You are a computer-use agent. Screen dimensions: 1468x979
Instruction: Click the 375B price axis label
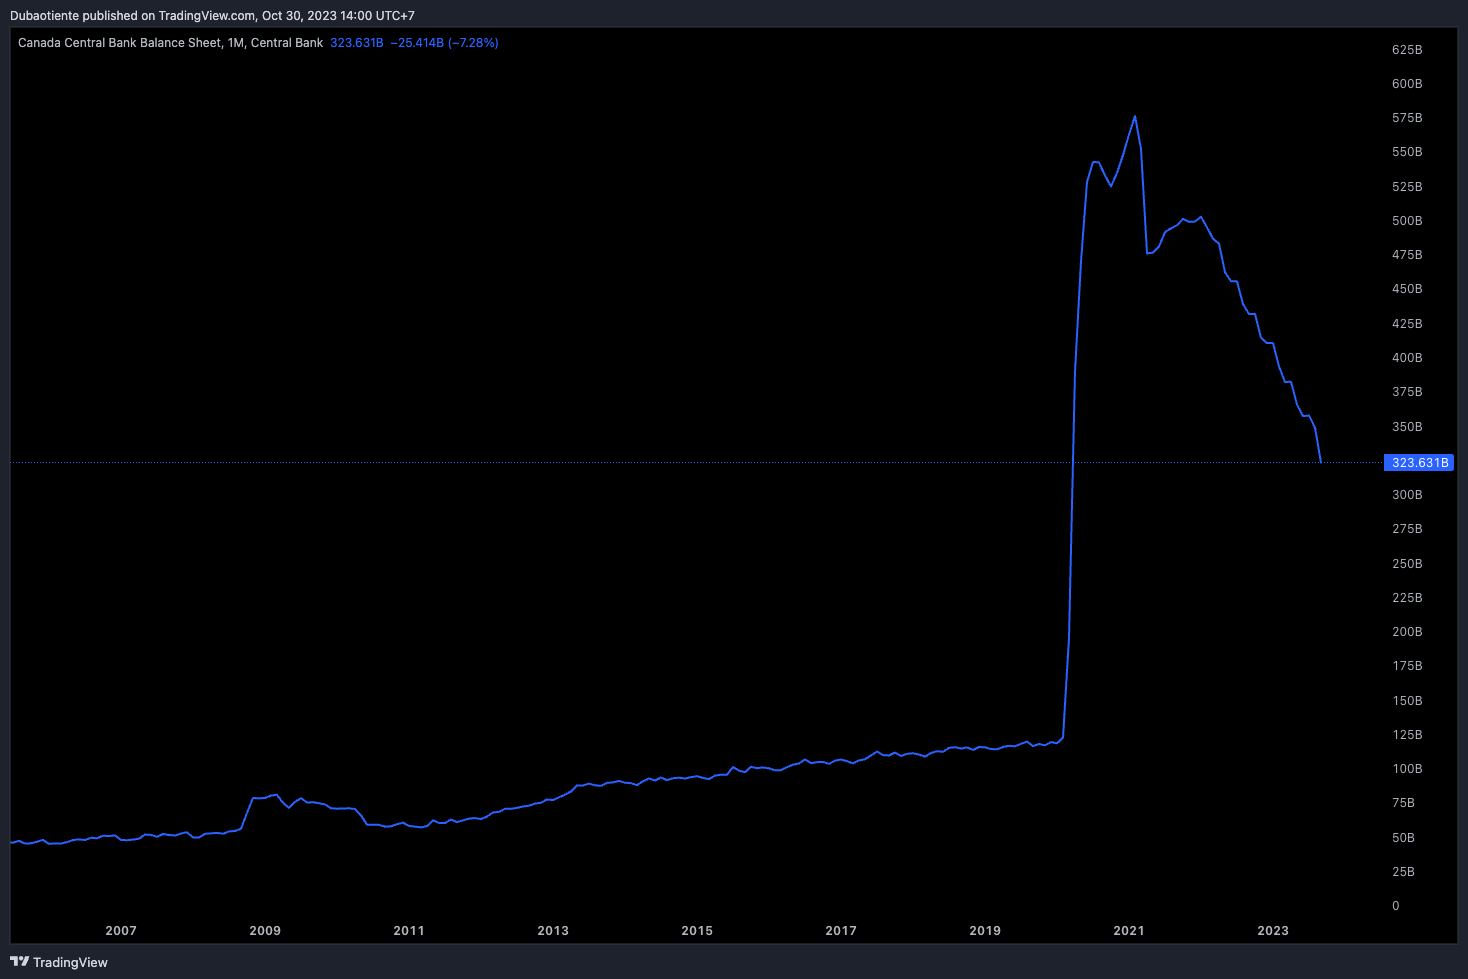tap(1407, 392)
